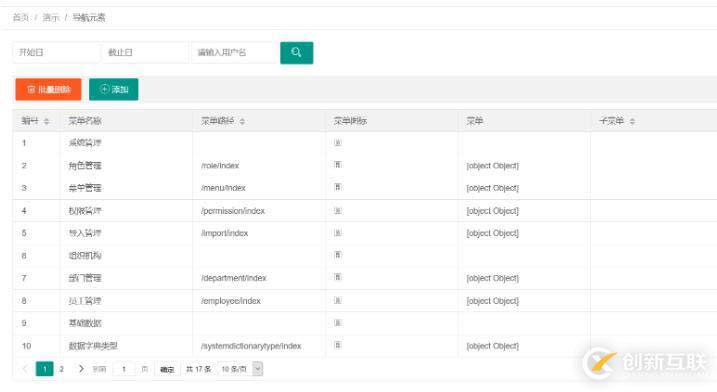This screenshot has height=392, width=717.
Task: Open the 10 条/页 page size dropdown
Action: point(241,369)
